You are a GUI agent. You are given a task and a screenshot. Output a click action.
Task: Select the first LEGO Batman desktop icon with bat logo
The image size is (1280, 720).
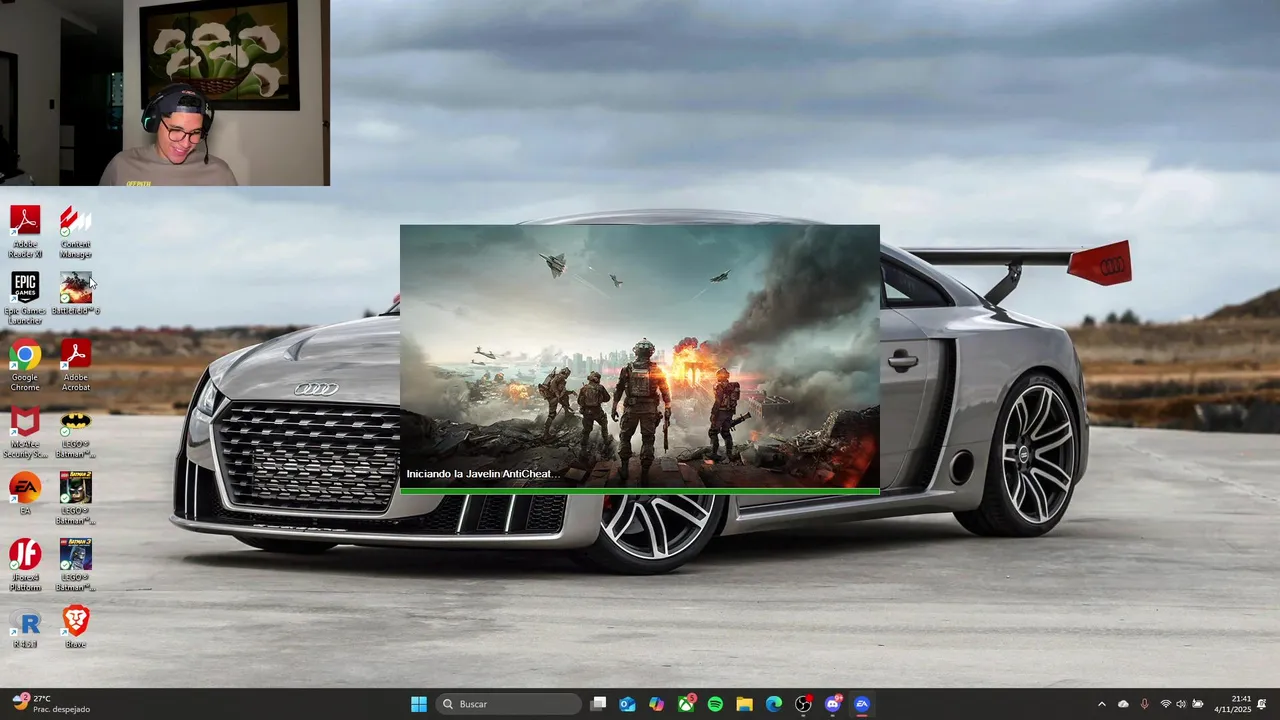click(76, 432)
